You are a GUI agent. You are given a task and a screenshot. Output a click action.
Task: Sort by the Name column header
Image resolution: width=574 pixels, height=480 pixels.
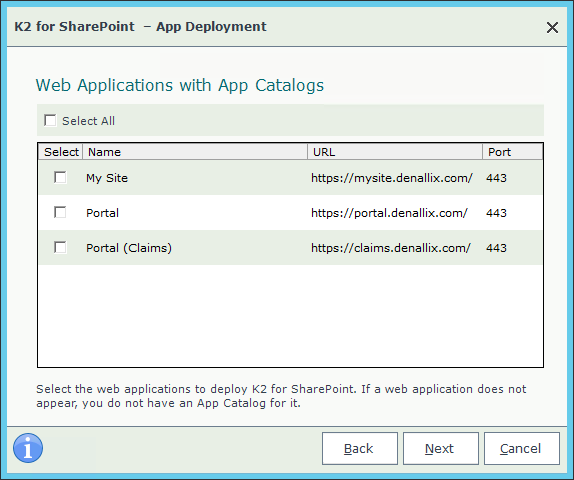point(195,152)
